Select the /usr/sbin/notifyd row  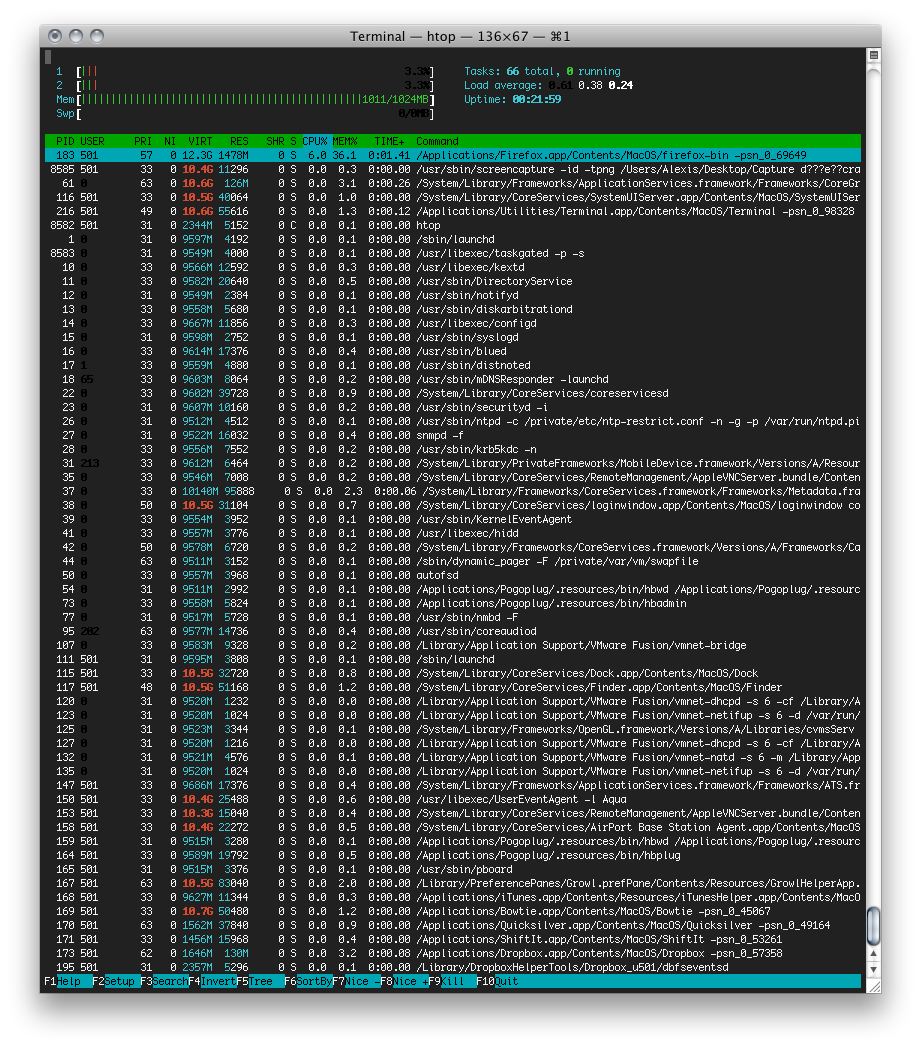(x=452, y=295)
